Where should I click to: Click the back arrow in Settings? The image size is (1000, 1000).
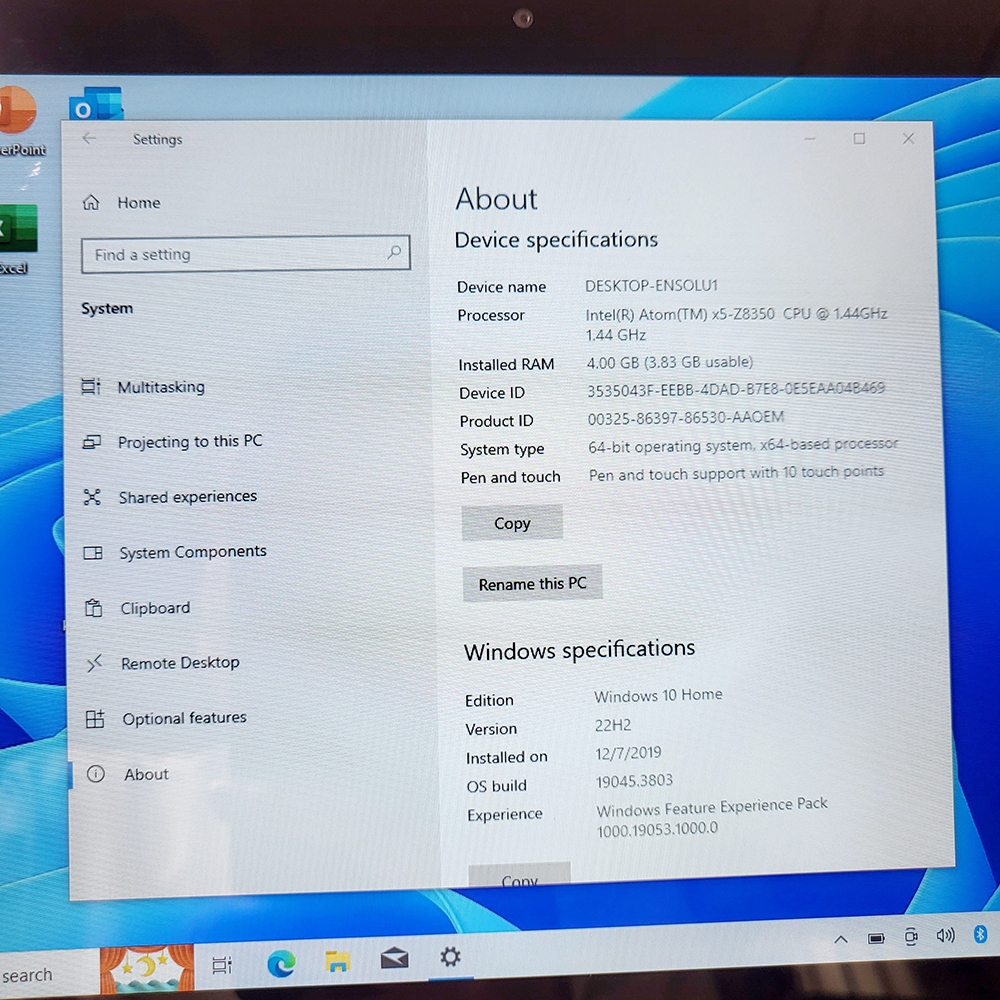click(89, 139)
